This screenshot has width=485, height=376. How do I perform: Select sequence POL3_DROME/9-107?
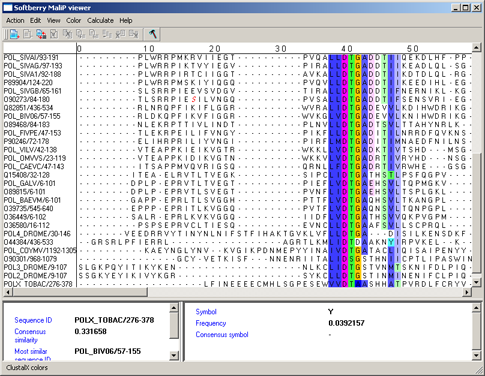35,267
